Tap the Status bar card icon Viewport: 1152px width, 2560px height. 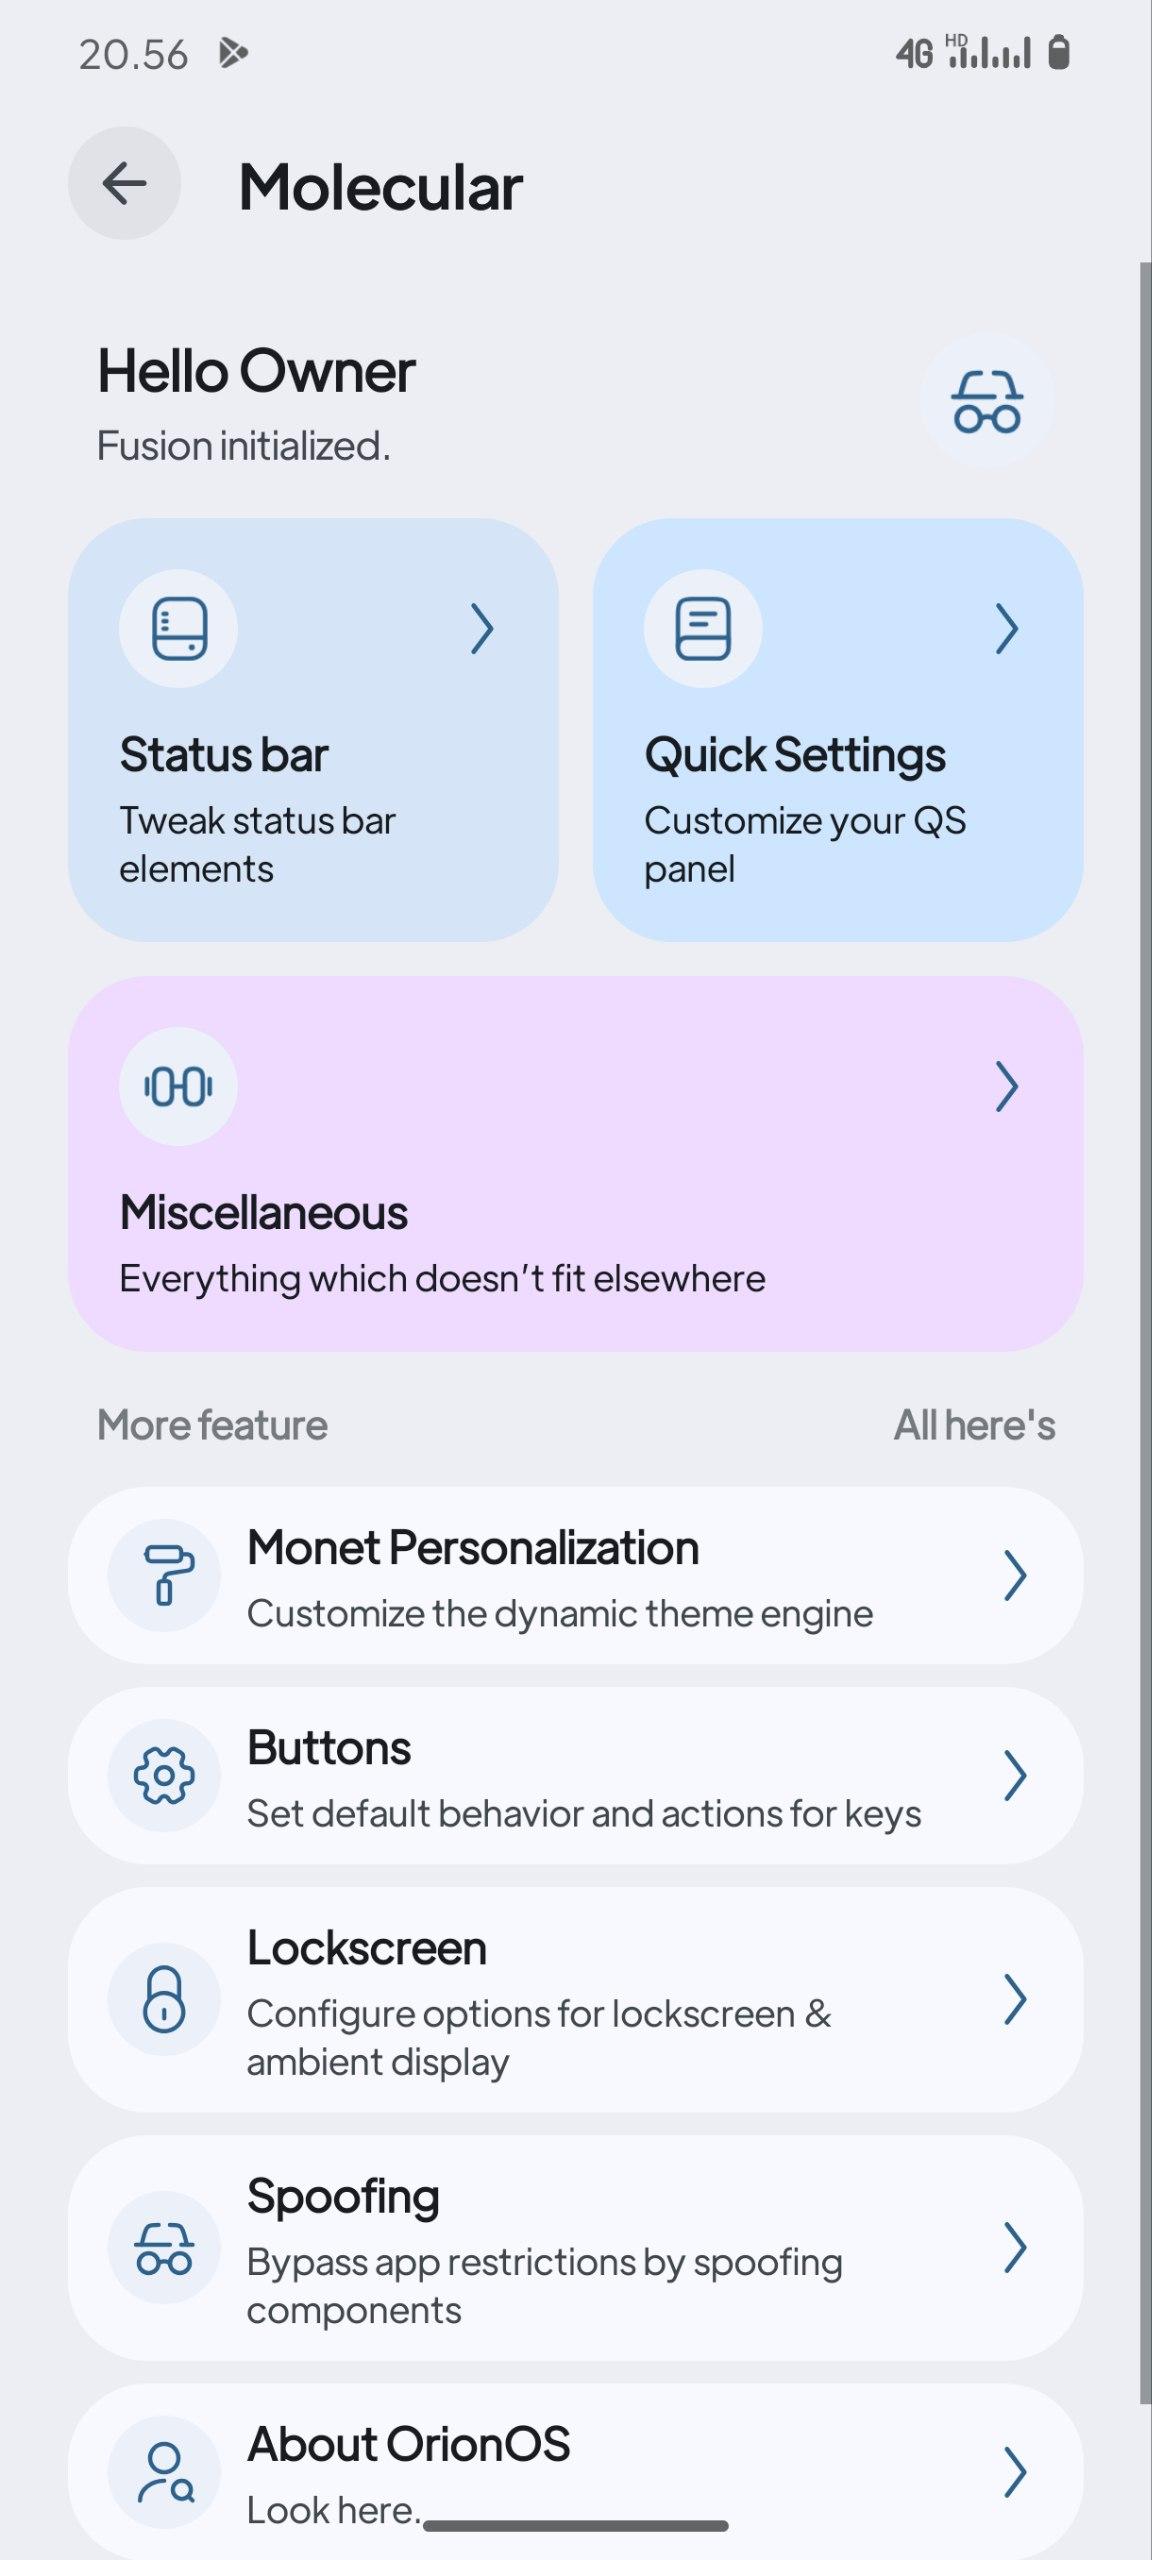click(x=179, y=629)
